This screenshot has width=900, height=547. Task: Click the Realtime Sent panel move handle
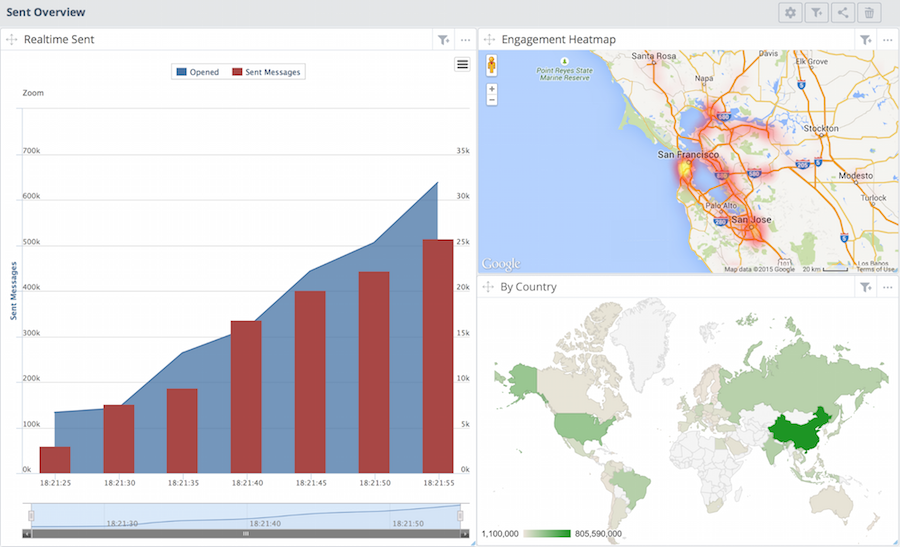tap(11, 40)
